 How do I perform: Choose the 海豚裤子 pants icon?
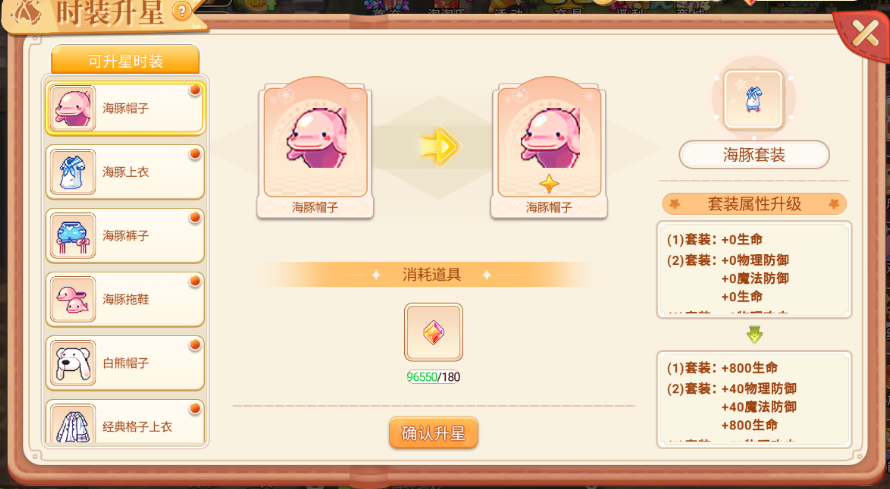[73, 235]
